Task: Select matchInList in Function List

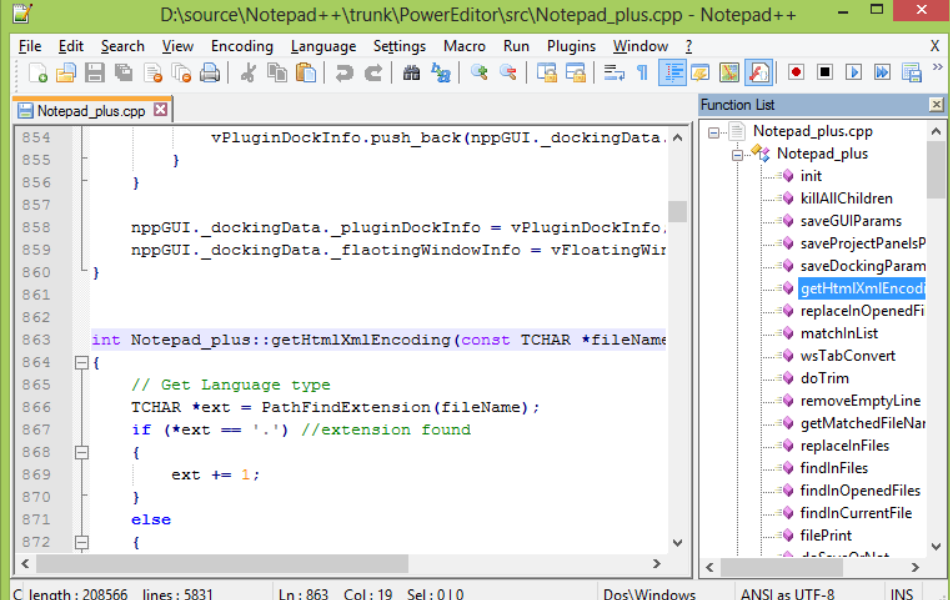Action: [x=839, y=333]
